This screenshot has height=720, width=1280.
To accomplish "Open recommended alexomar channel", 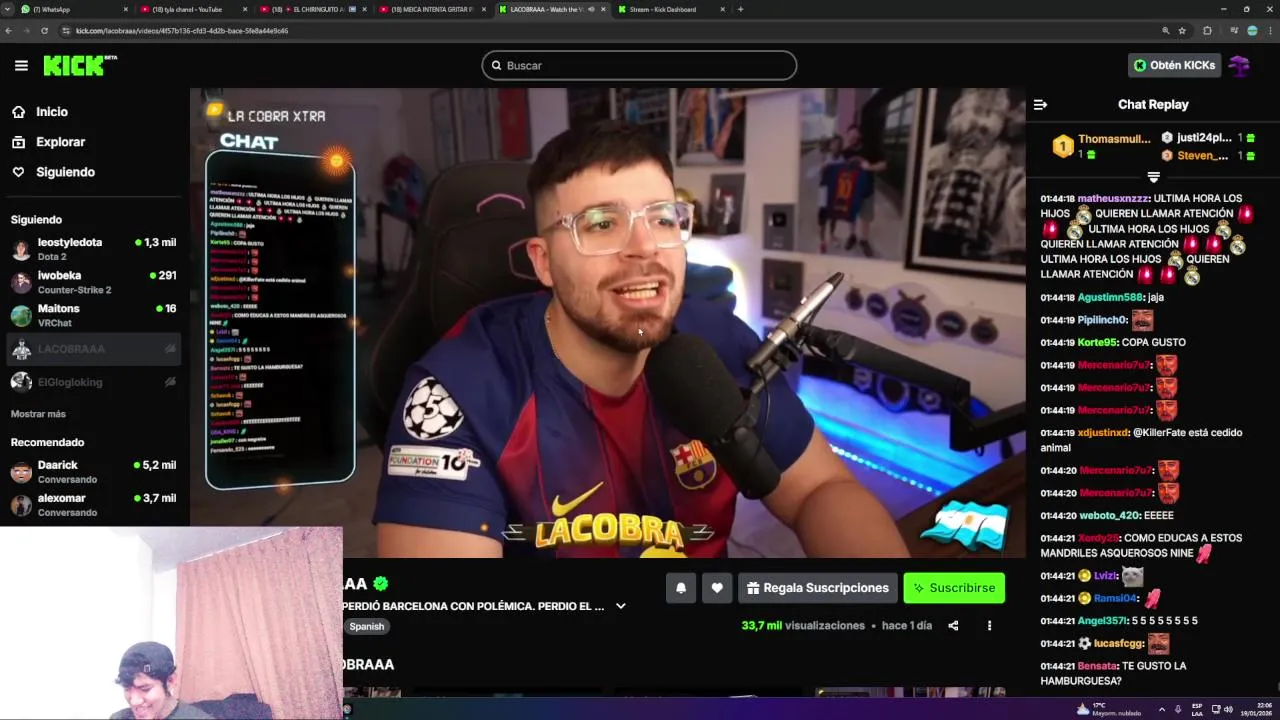I will [x=93, y=505].
